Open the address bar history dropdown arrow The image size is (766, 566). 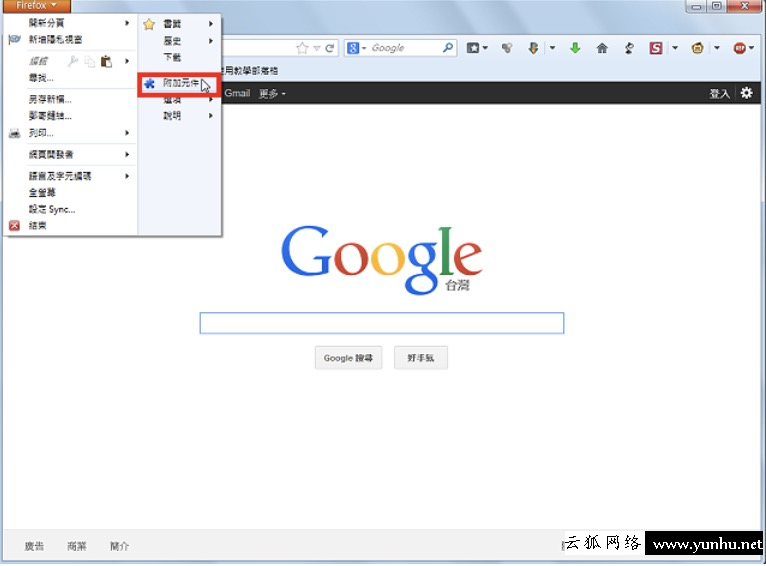coord(317,48)
